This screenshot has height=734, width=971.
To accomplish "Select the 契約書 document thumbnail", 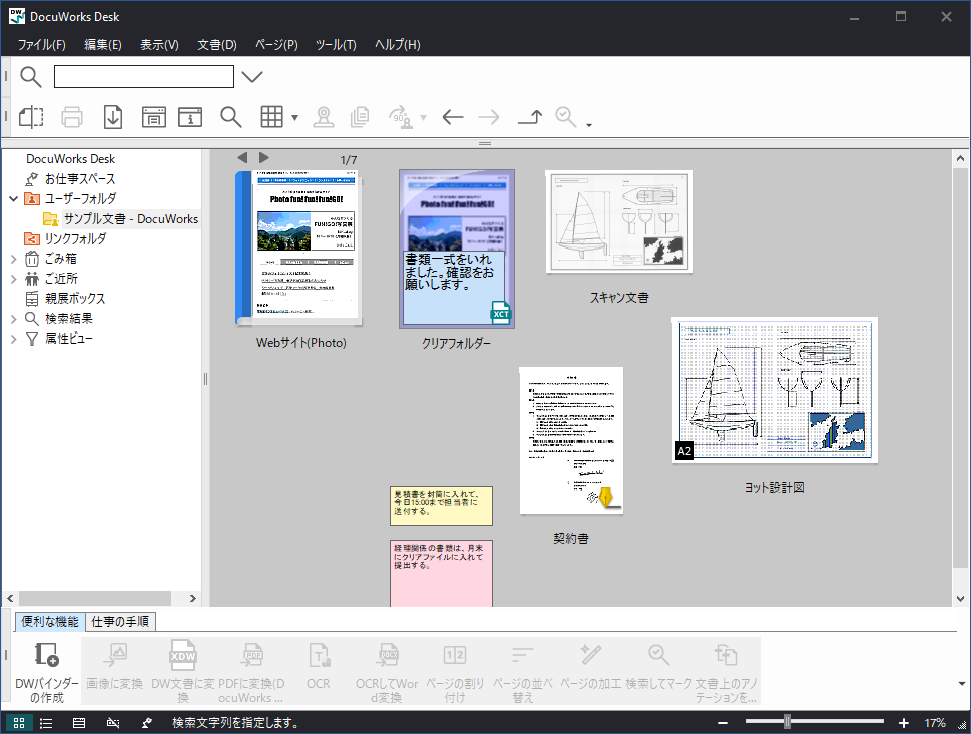I will [571, 441].
